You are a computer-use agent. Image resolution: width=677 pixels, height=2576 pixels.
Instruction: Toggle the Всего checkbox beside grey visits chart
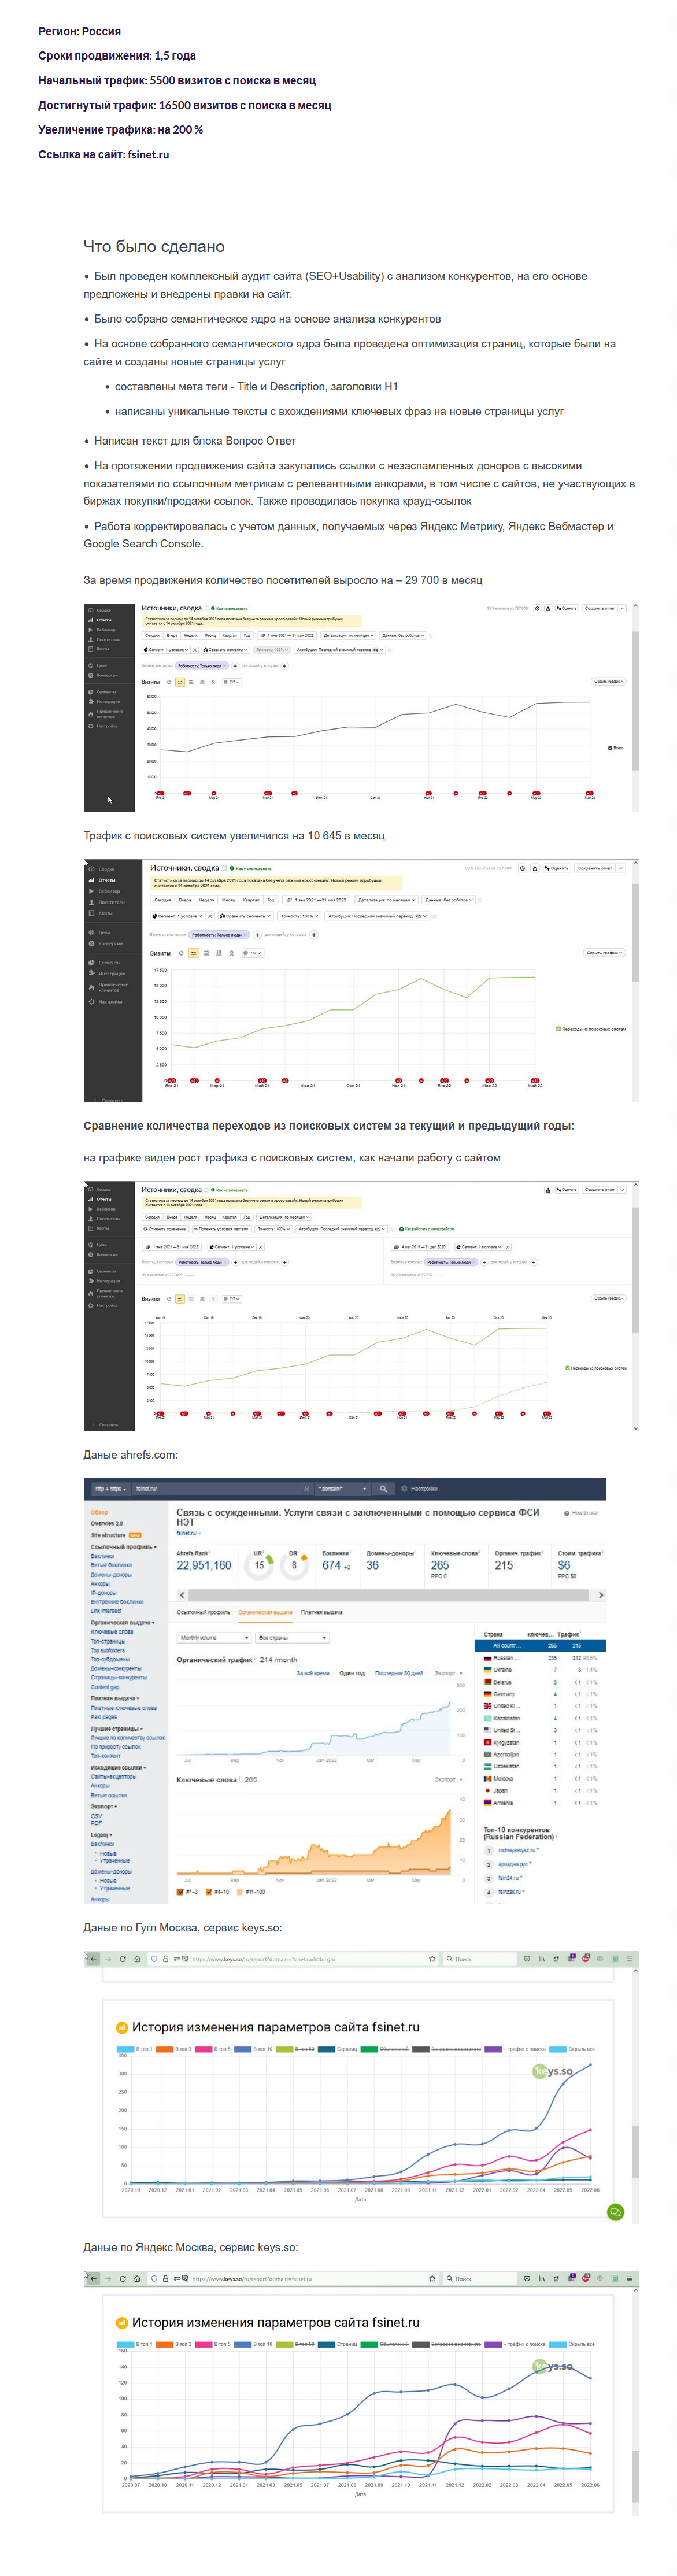click(610, 748)
